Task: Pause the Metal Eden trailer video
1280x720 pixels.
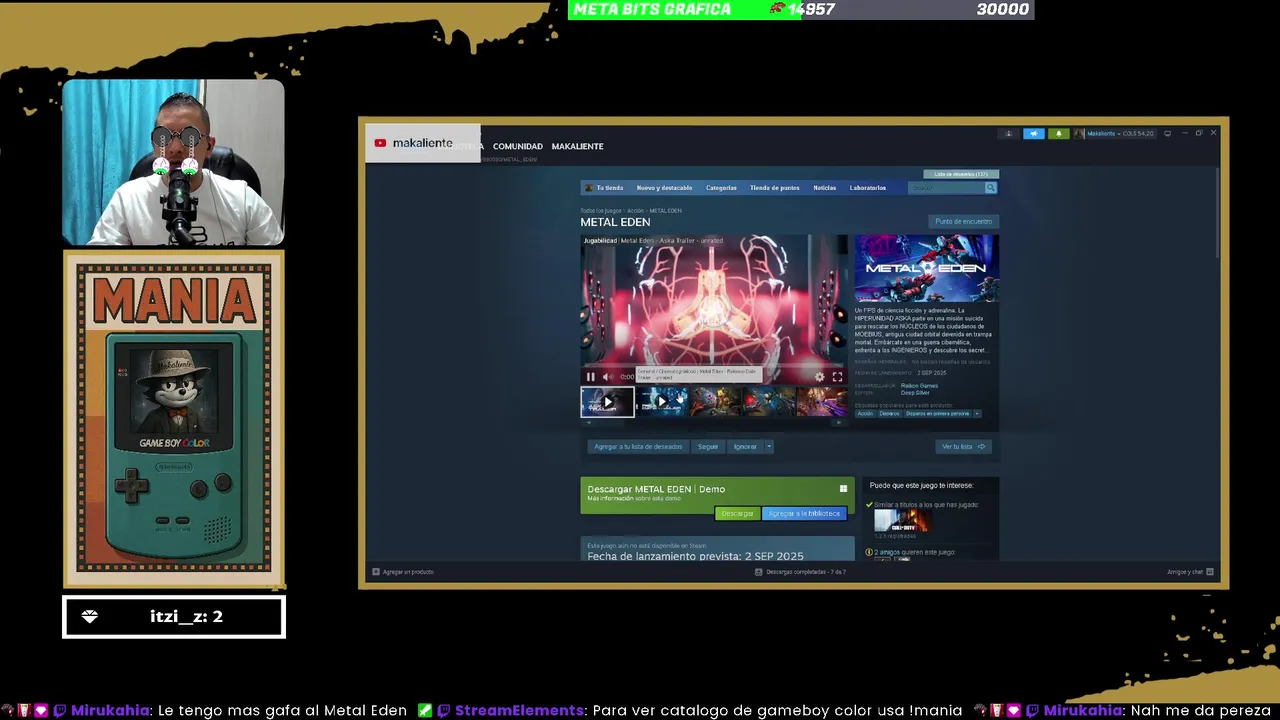Action: click(x=590, y=377)
